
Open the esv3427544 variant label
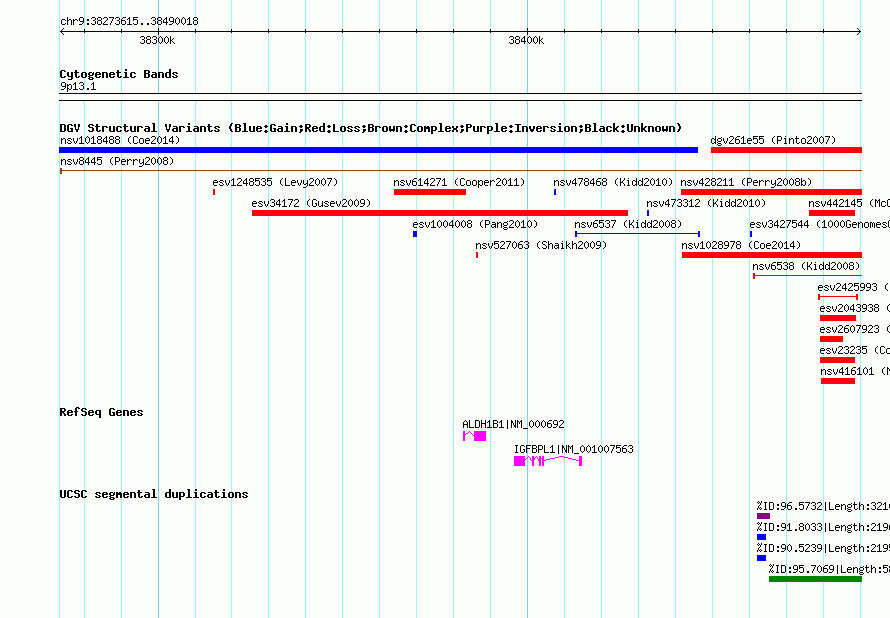click(820, 224)
